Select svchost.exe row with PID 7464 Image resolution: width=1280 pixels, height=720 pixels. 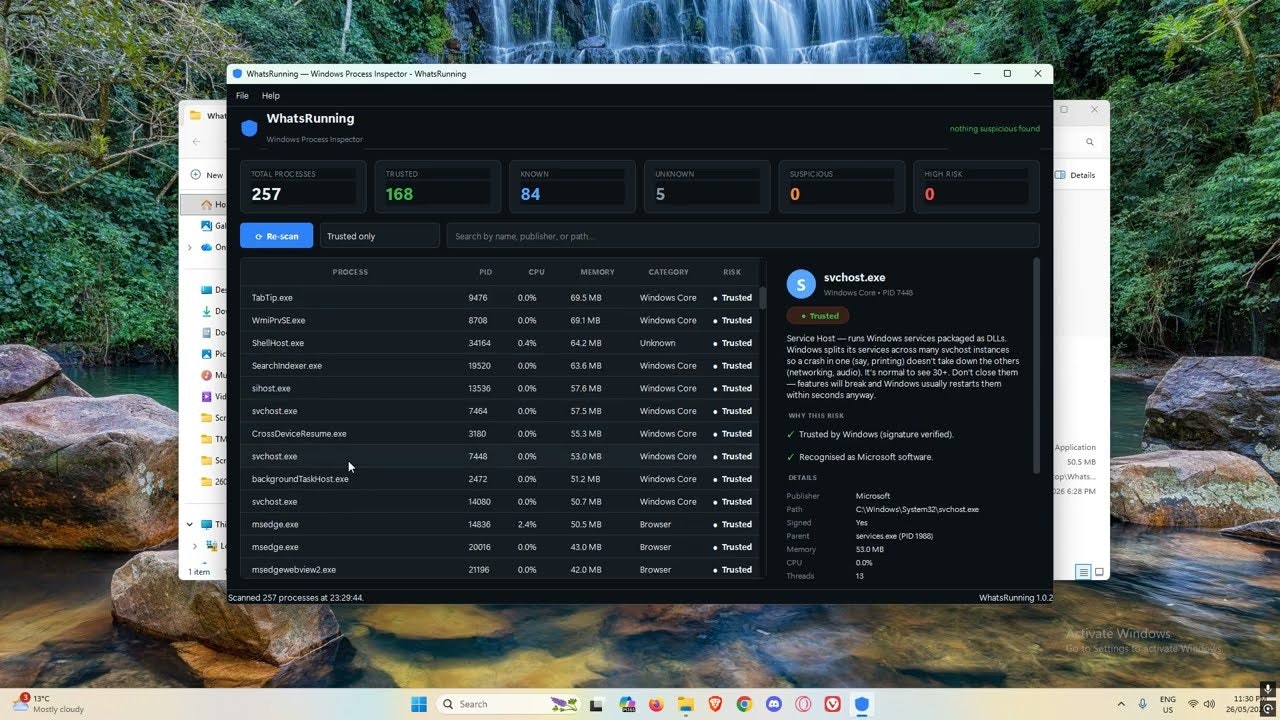500,411
